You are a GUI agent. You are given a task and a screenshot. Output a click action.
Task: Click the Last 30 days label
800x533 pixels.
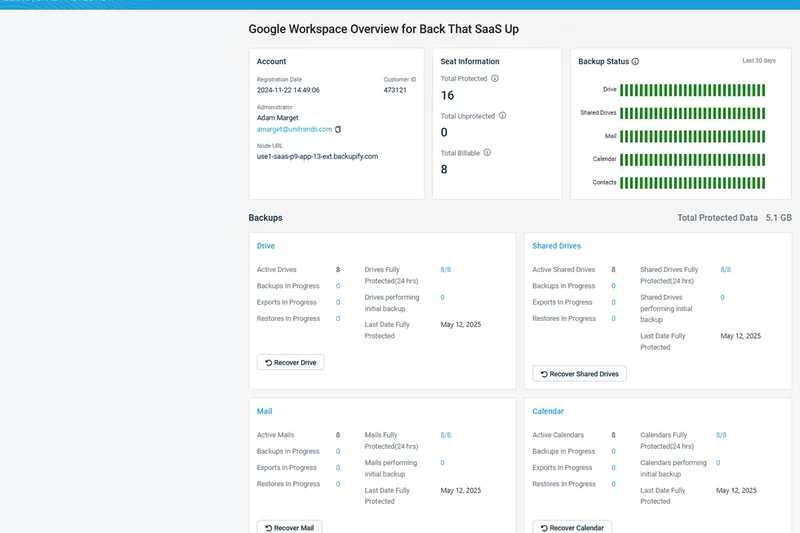(x=759, y=61)
